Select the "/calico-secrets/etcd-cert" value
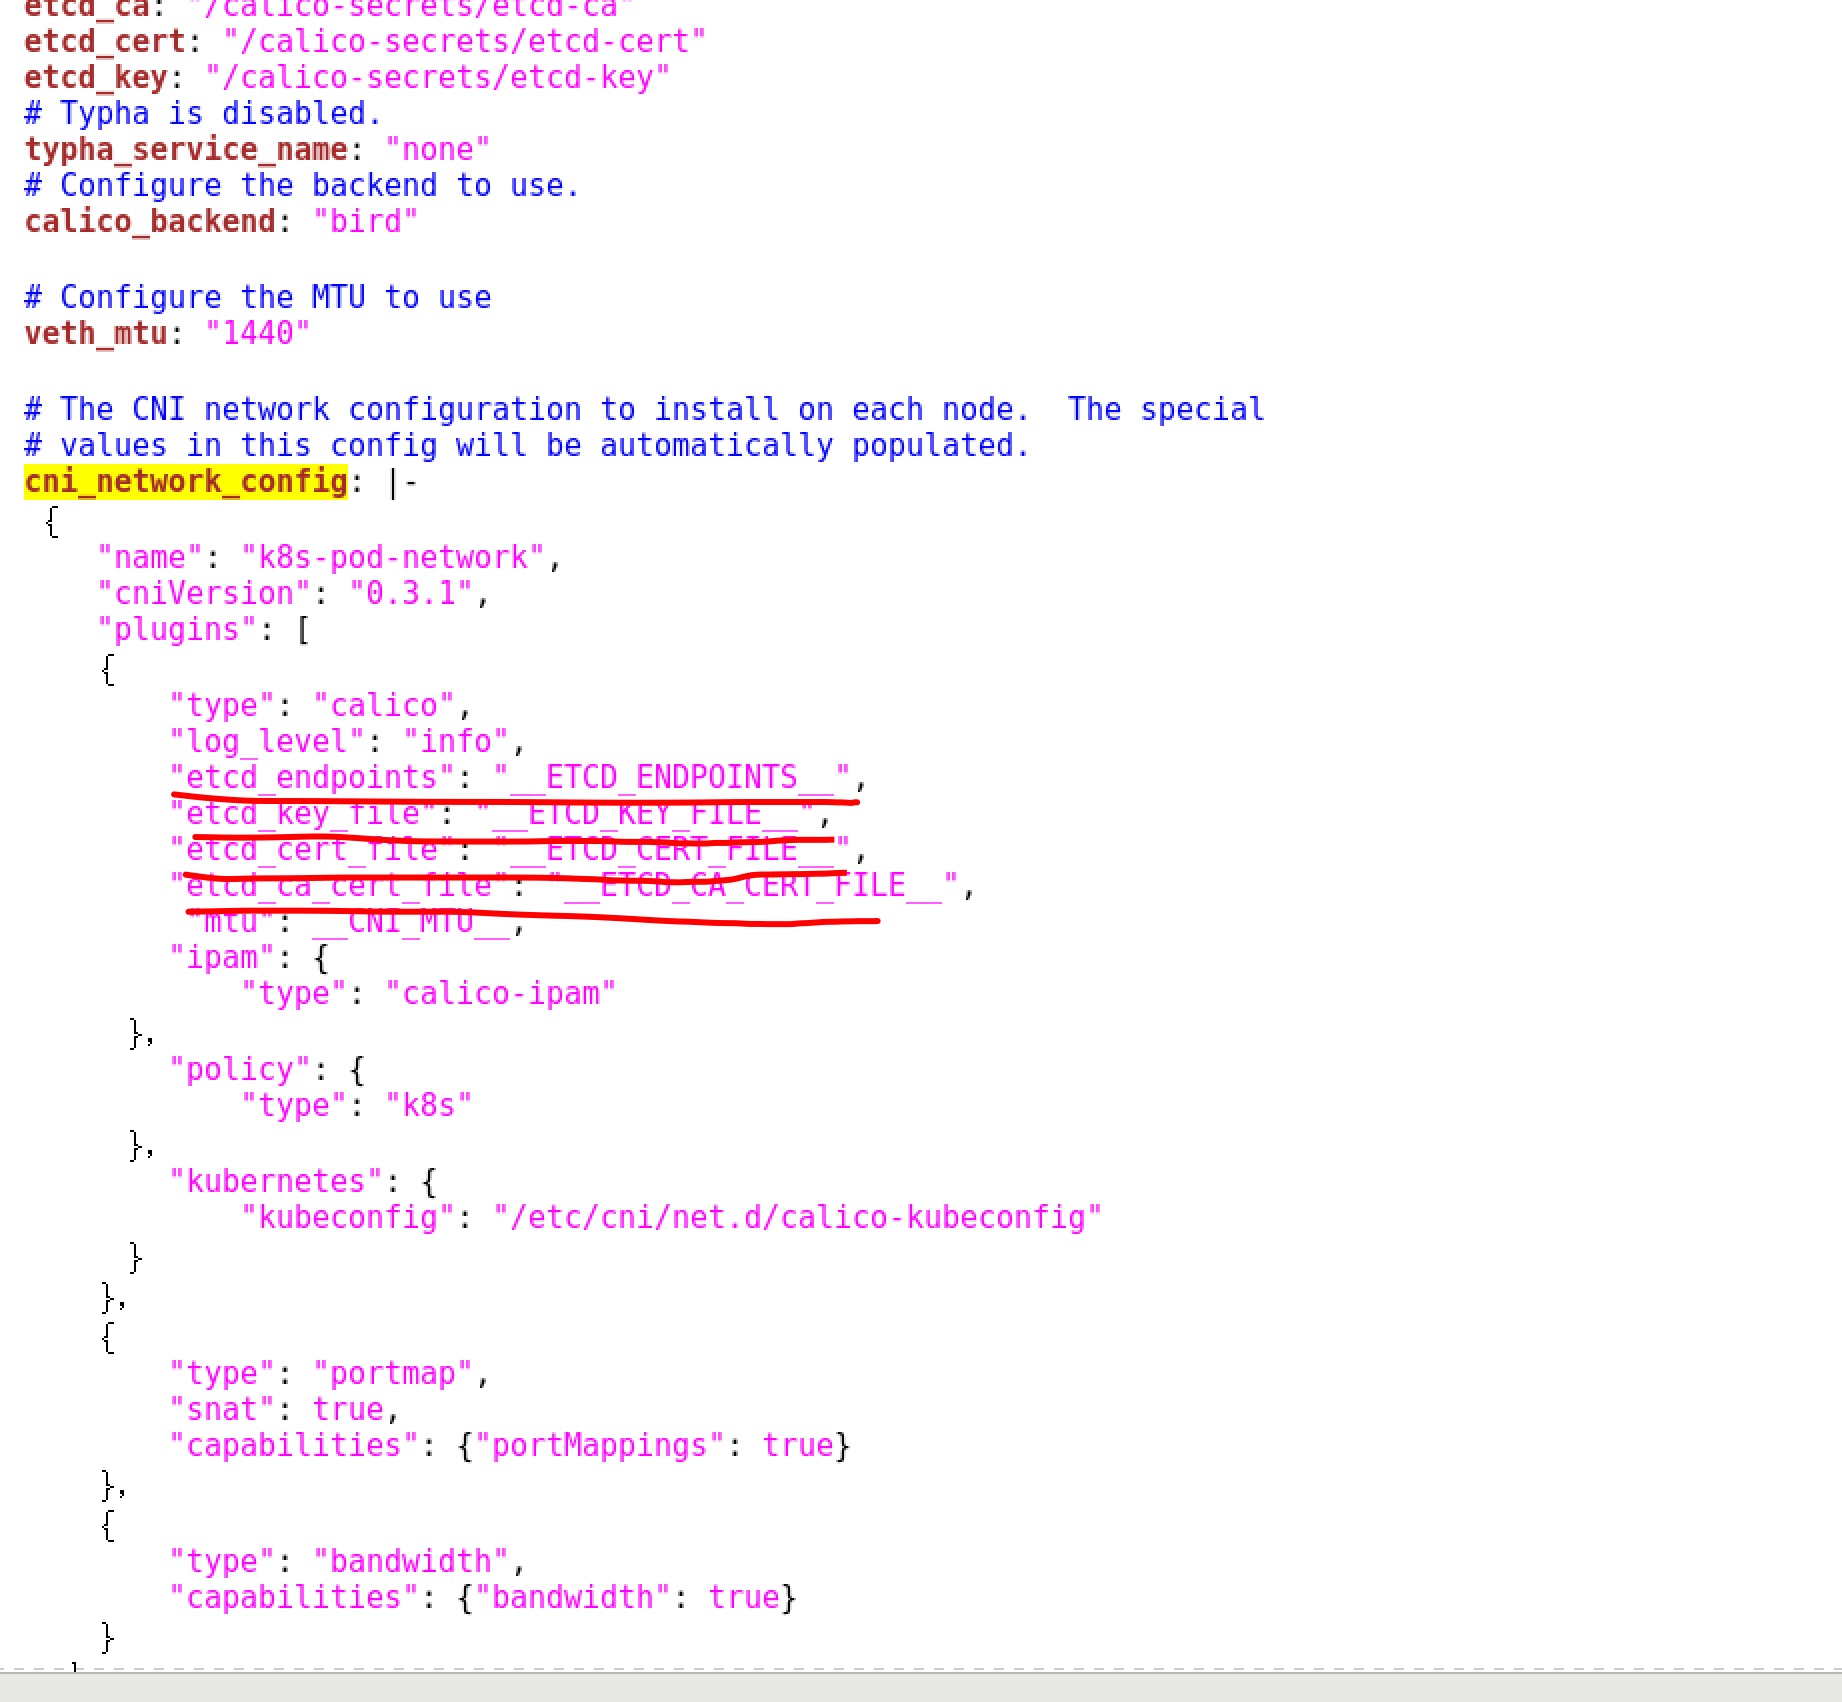The height and width of the screenshot is (1702, 1842). pos(465,42)
